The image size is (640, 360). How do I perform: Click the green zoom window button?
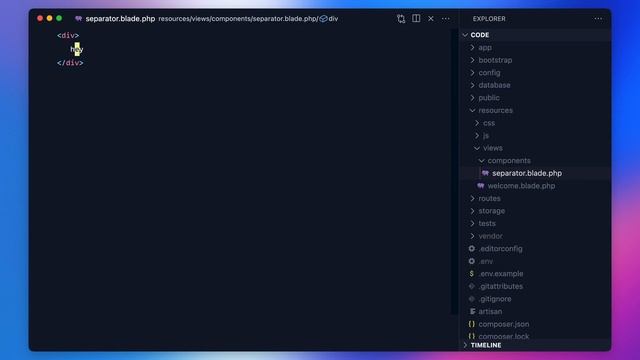click(x=59, y=18)
